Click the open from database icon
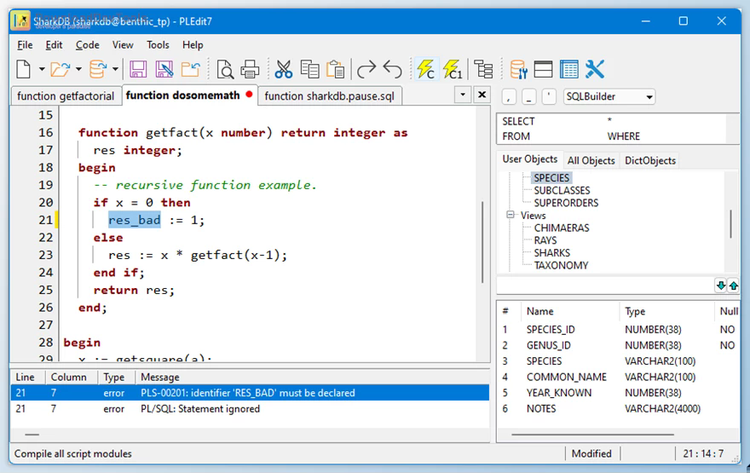750x473 pixels. [98, 69]
